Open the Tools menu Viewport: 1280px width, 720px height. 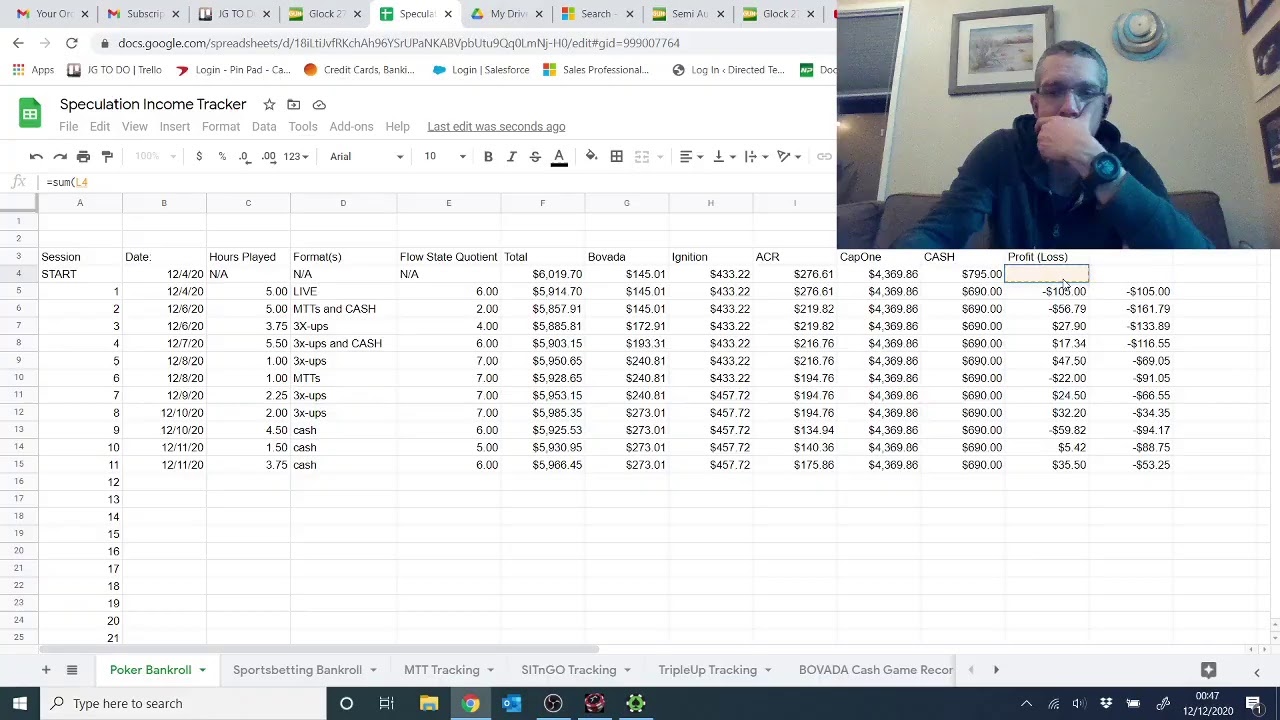click(303, 127)
